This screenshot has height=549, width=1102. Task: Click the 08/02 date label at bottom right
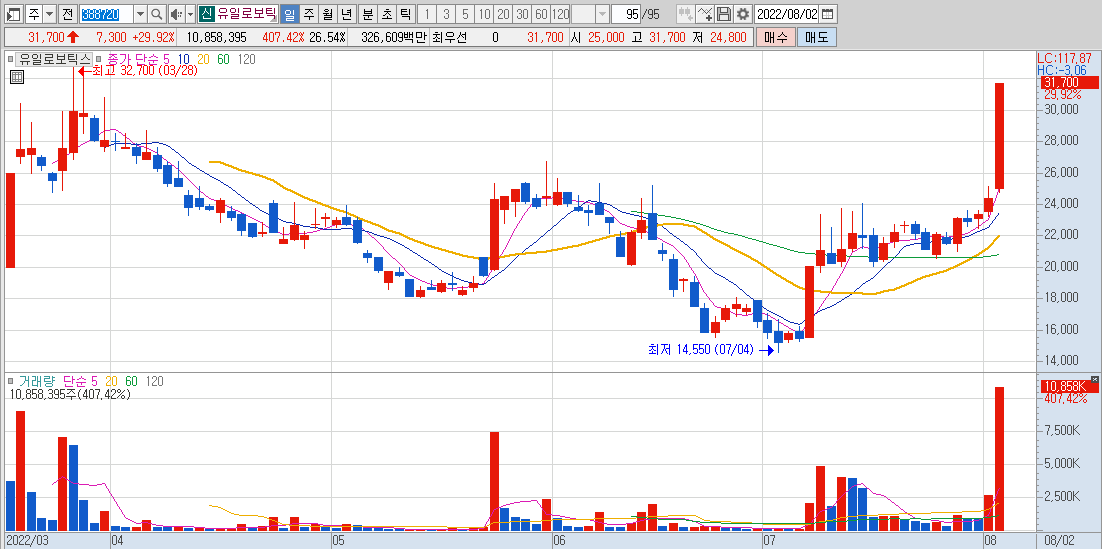click(1060, 541)
